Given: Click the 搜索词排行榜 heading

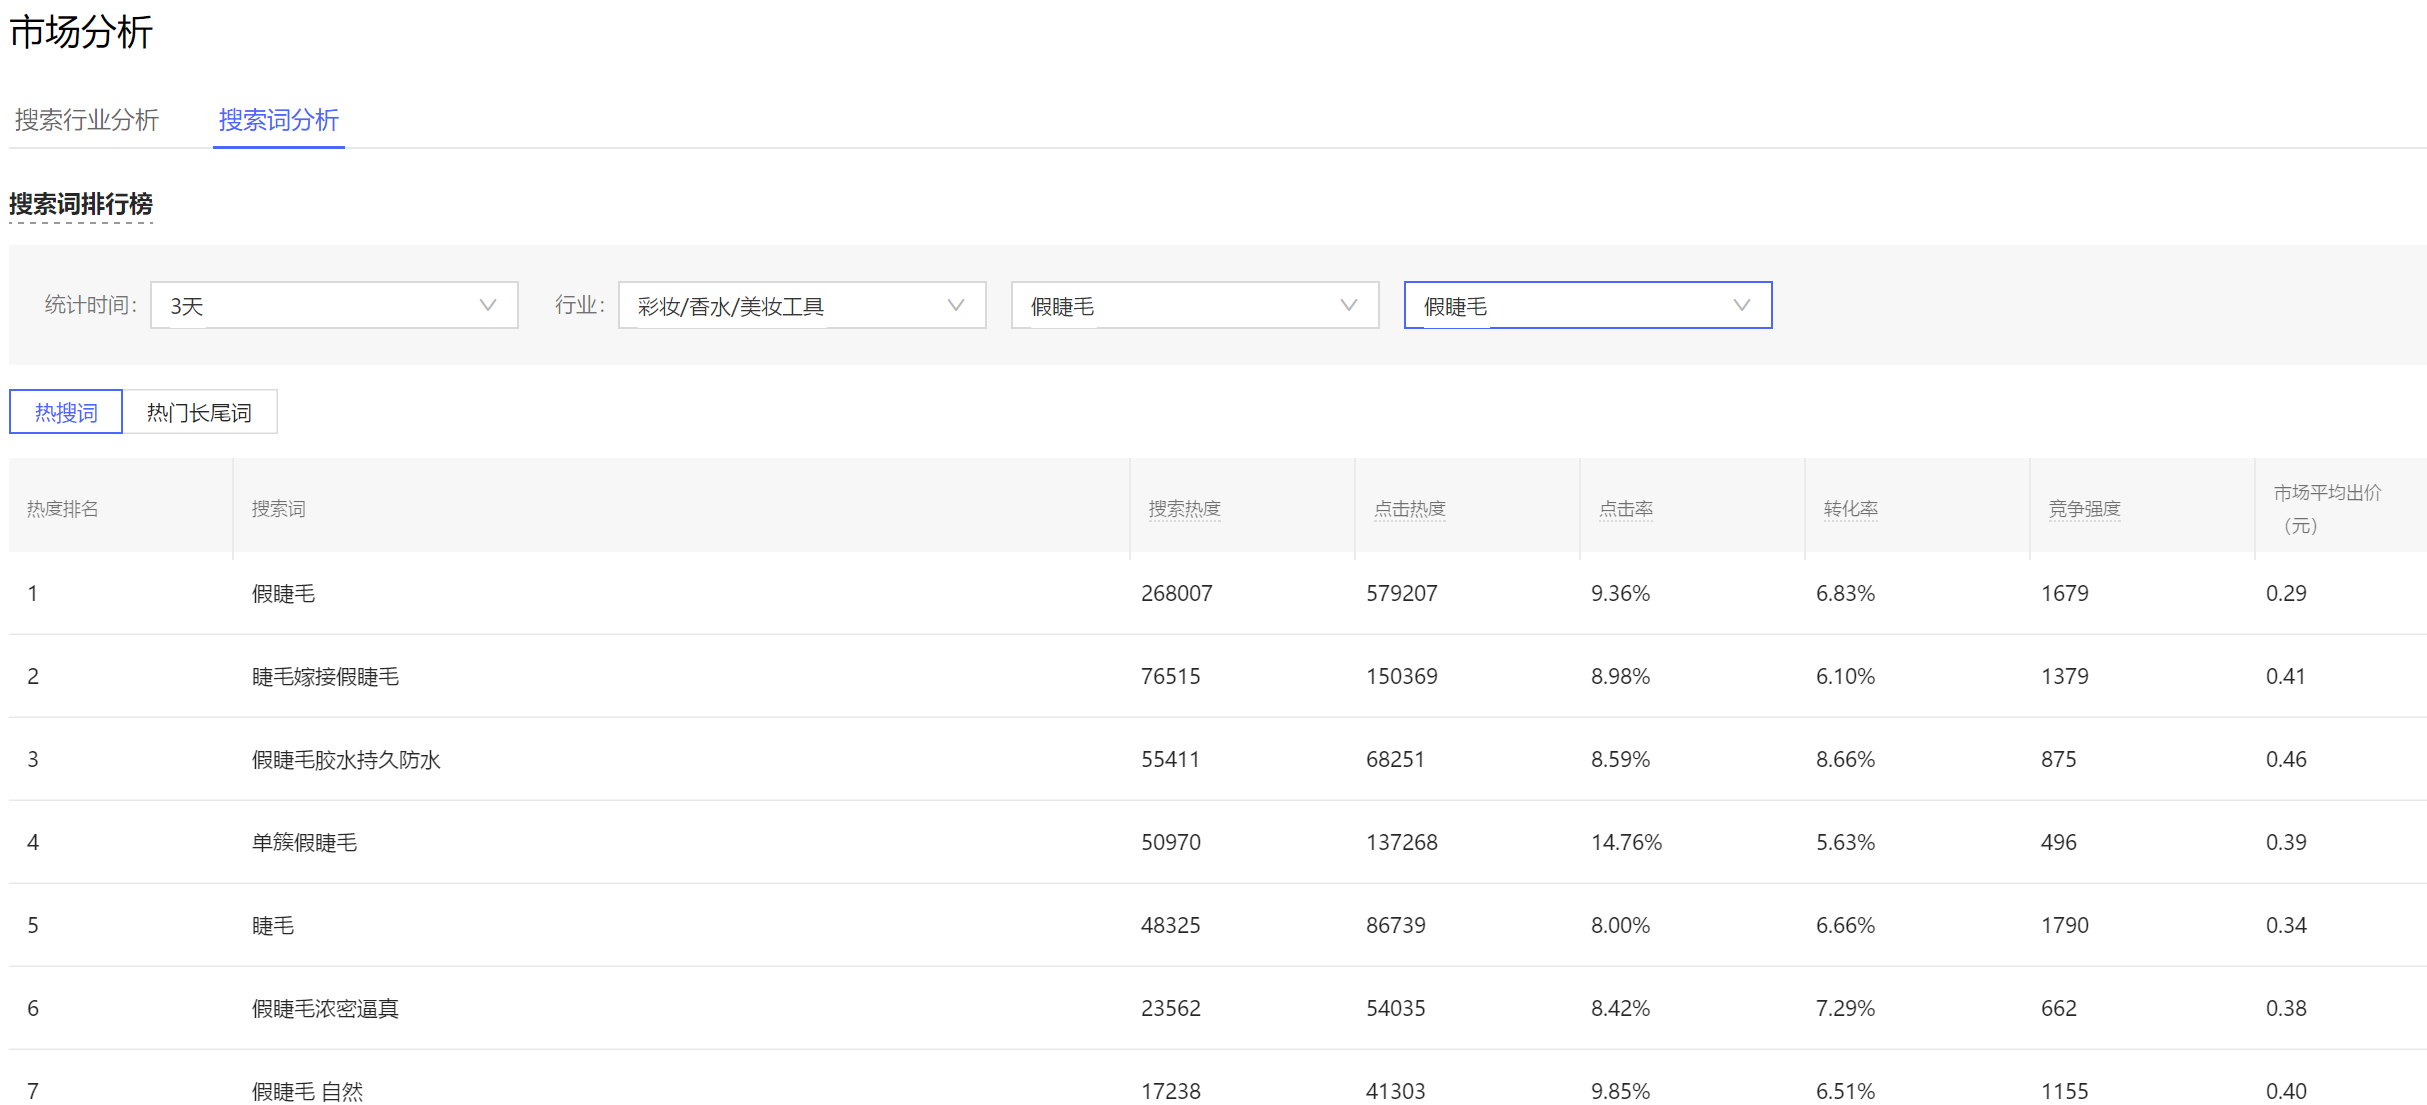Looking at the screenshot, I should click(81, 204).
